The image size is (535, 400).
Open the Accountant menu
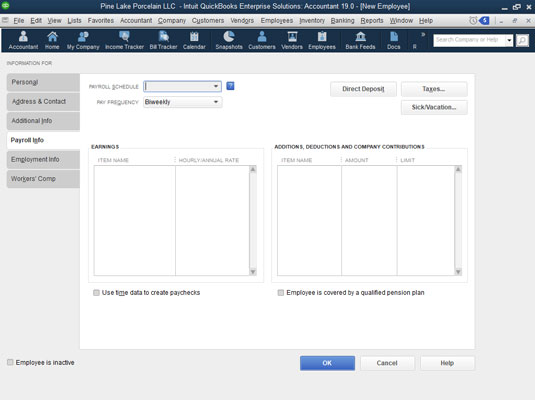click(x=136, y=20)
